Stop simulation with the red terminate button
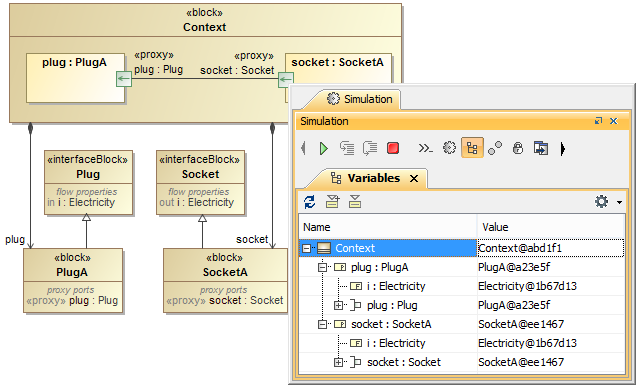The height and width of the screenshot is (385, 636). click(x=393, y=148)
